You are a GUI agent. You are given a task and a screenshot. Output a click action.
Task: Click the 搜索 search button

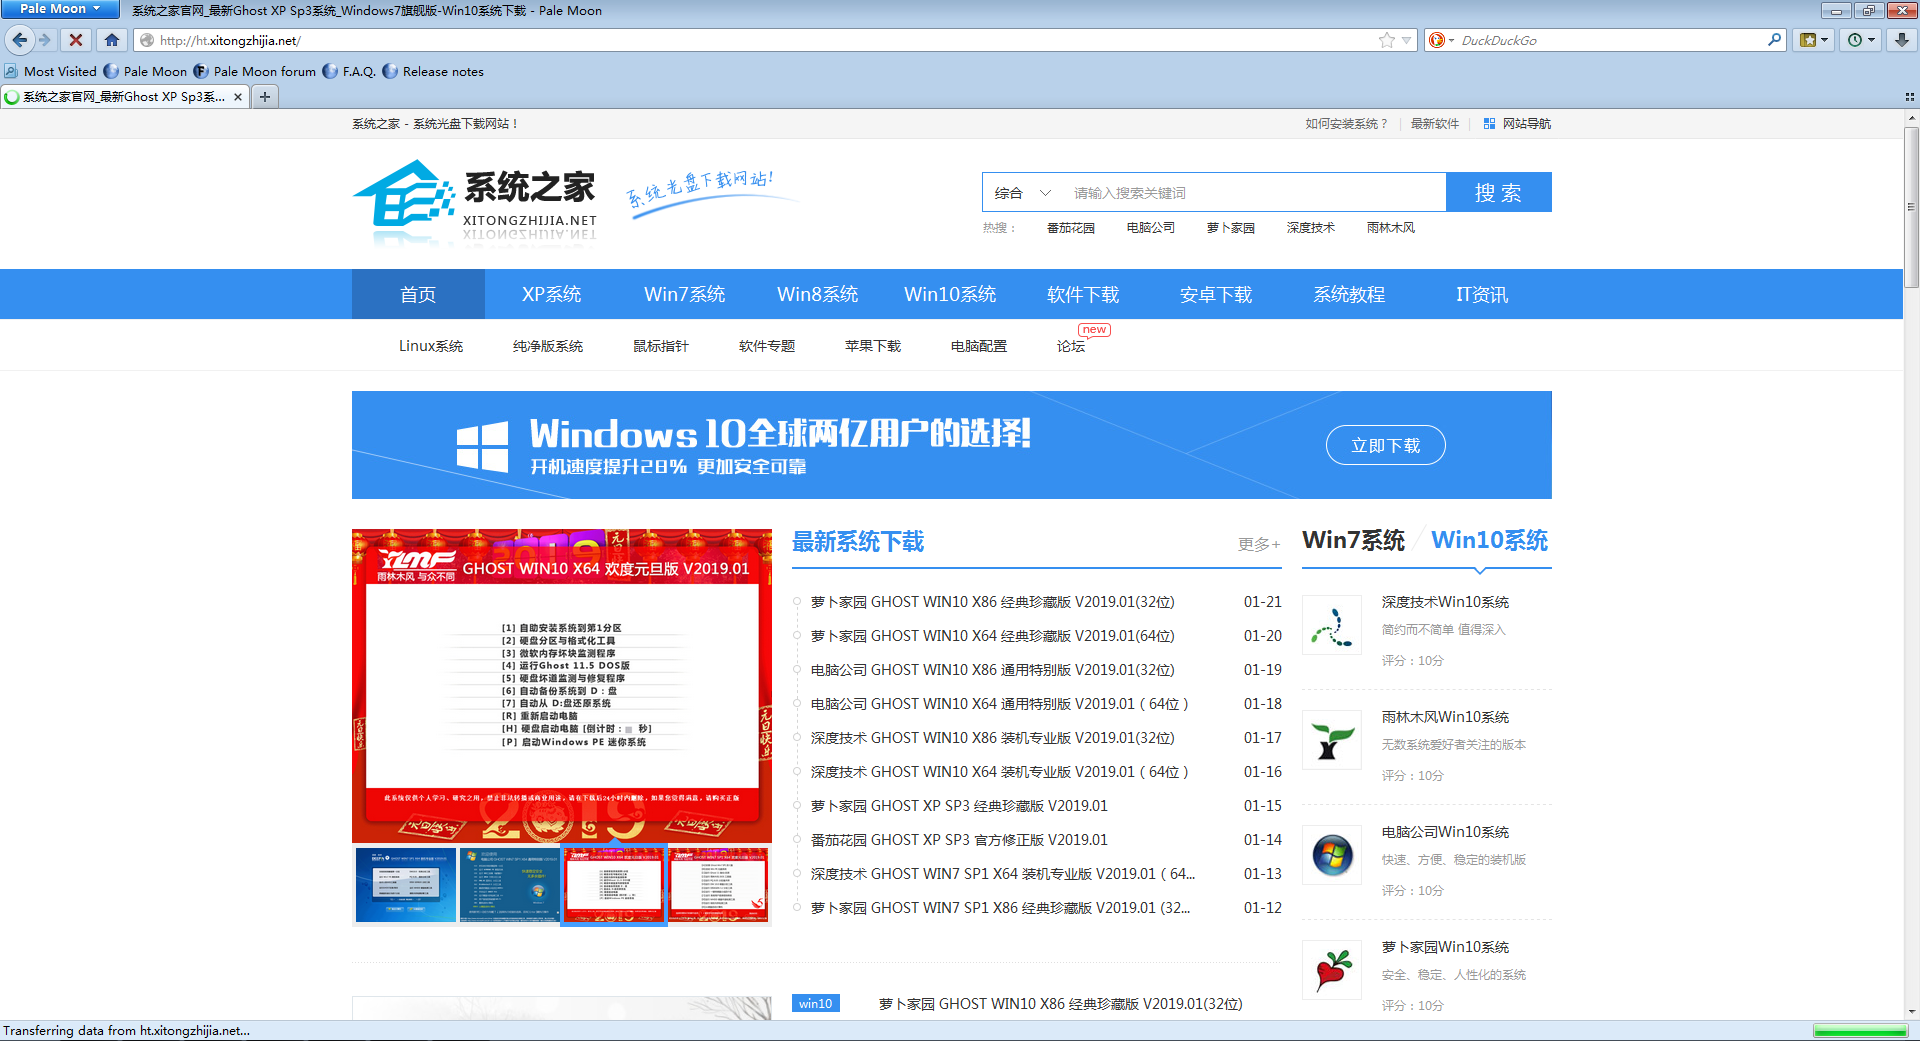(x=1498, y=192)
